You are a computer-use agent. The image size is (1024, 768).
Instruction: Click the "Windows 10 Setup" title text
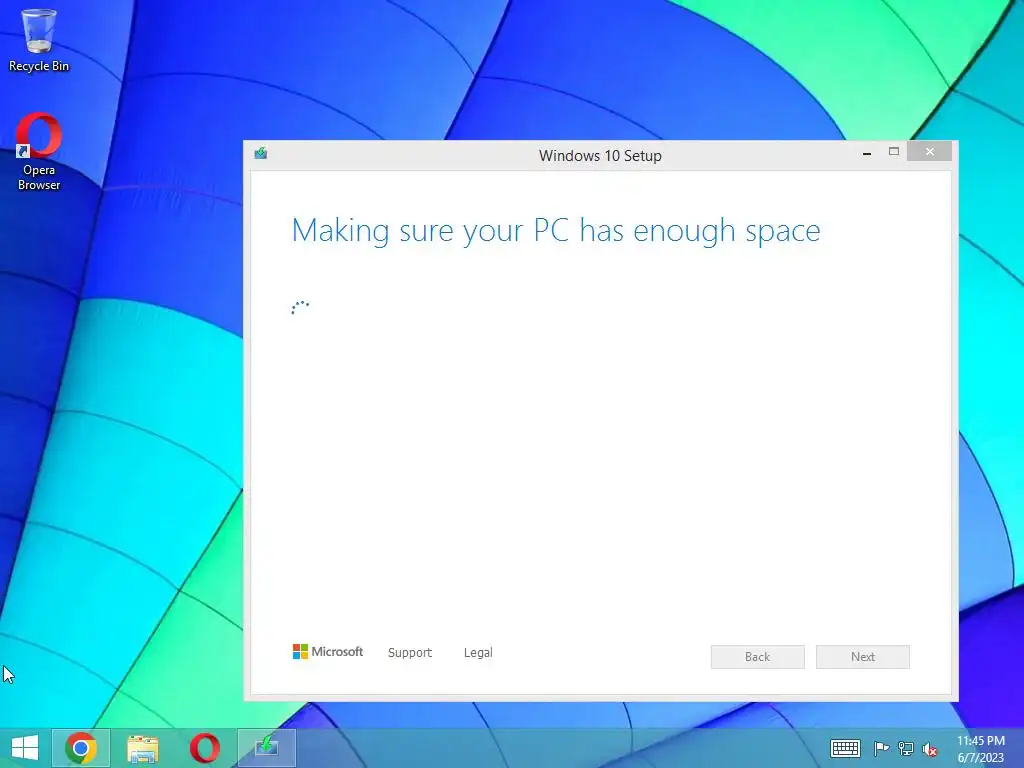(x=600, y=155)
